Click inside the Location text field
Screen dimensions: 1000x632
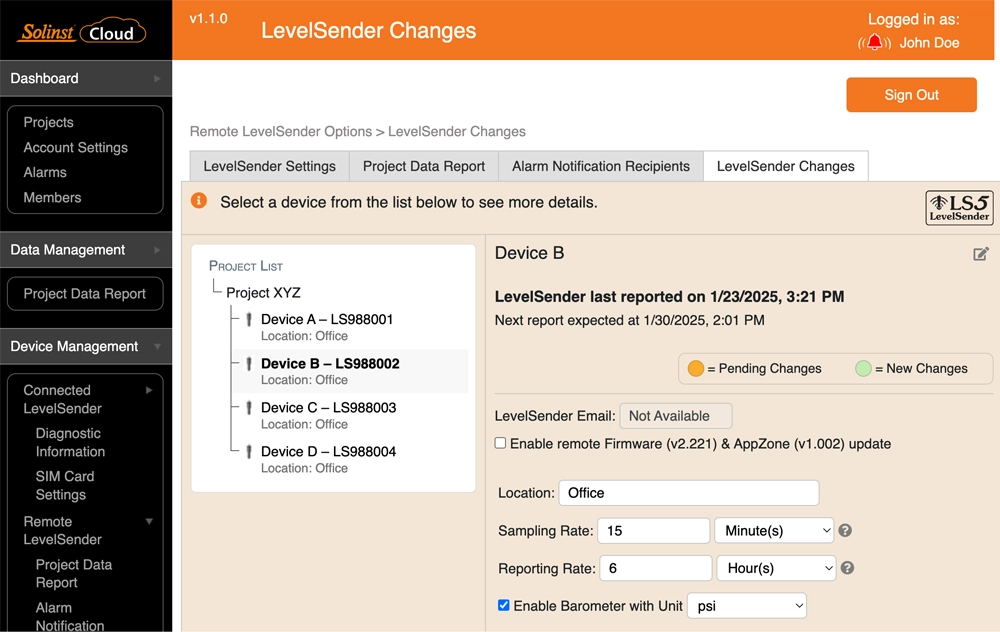coord(688,492)
